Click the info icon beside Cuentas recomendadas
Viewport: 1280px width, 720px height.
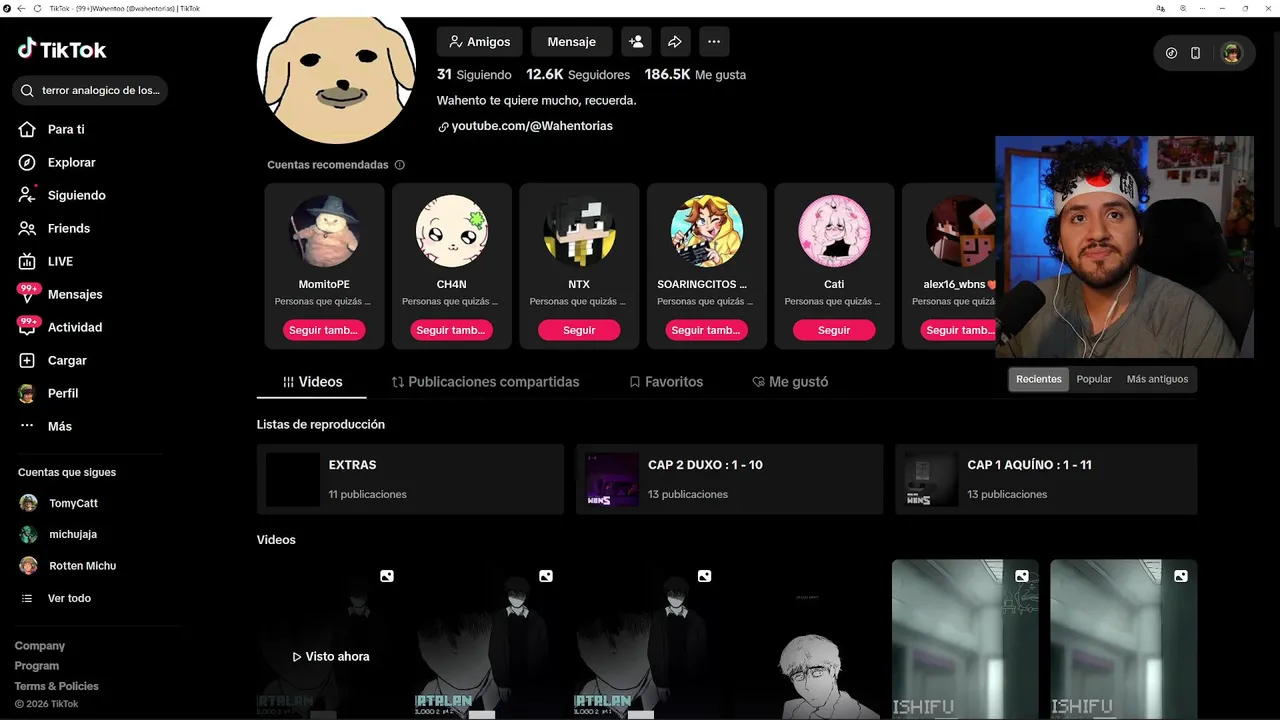point(400,165)
